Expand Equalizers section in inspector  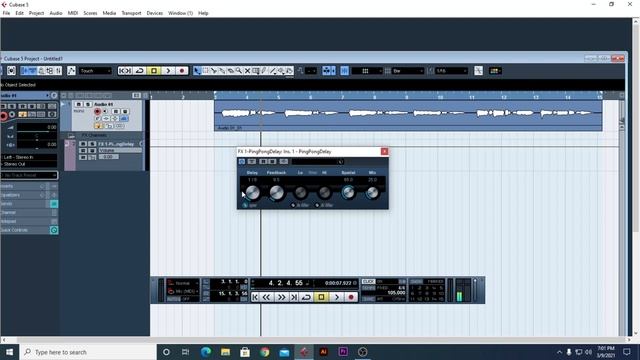pyautogui.click(x=29, y=195)
